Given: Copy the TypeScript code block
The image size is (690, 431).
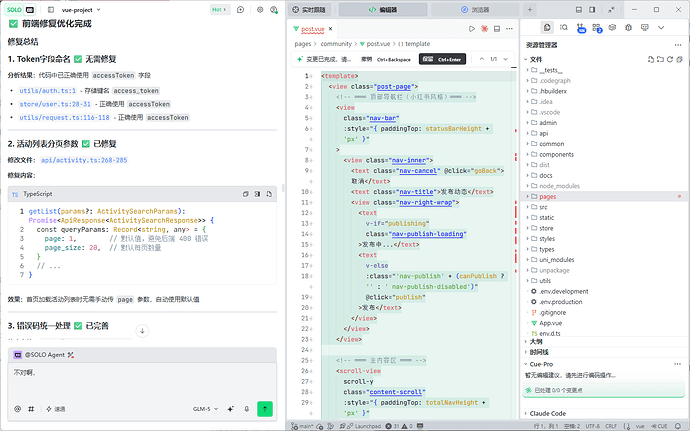Looking at the screenshot, I should [x=246, y=194].
